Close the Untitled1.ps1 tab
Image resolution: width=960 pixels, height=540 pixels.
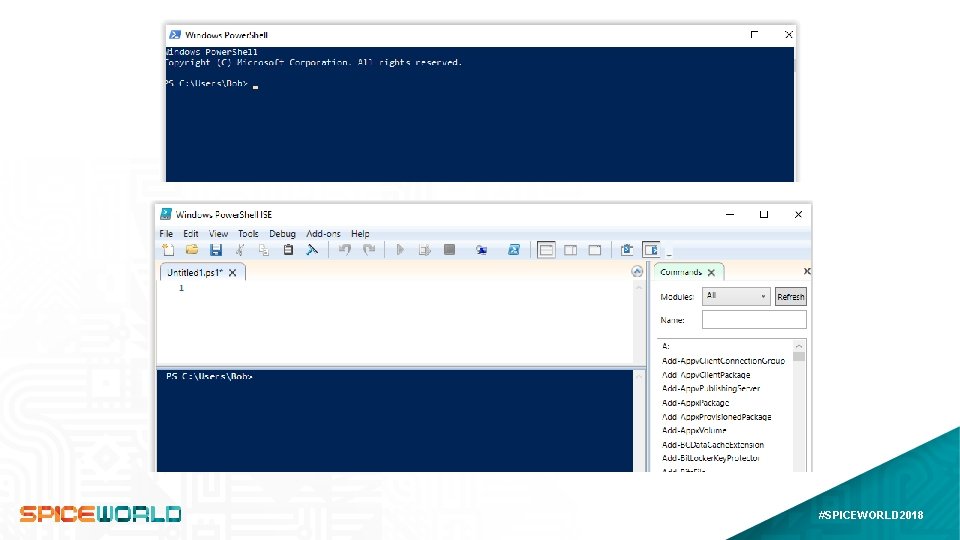click(233, 273)
